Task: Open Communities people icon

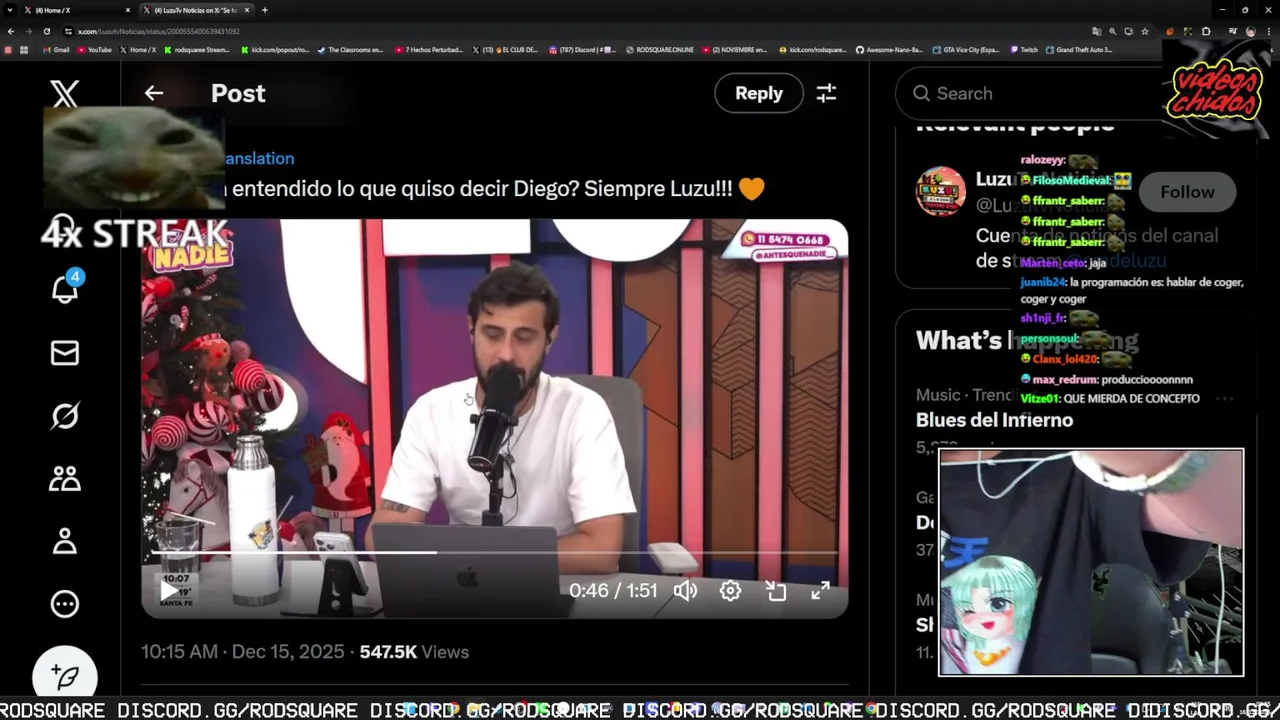Action: (65, 479)
